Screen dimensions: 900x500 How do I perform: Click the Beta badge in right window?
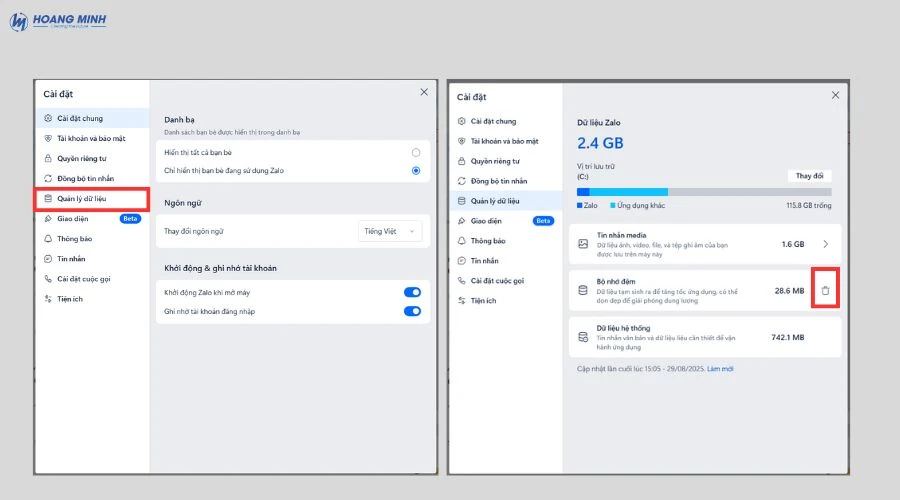(543, 221)
